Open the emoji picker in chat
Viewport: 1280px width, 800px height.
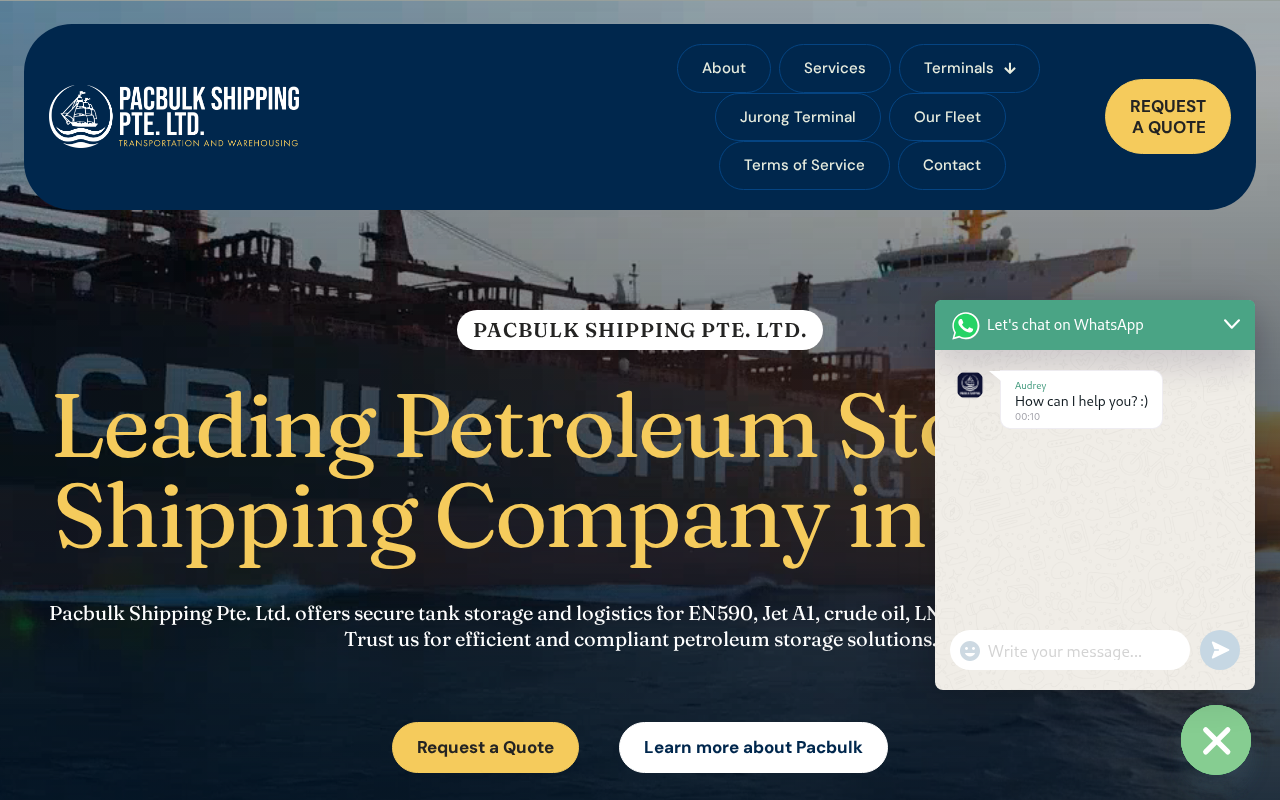click(x=969, y=651)
